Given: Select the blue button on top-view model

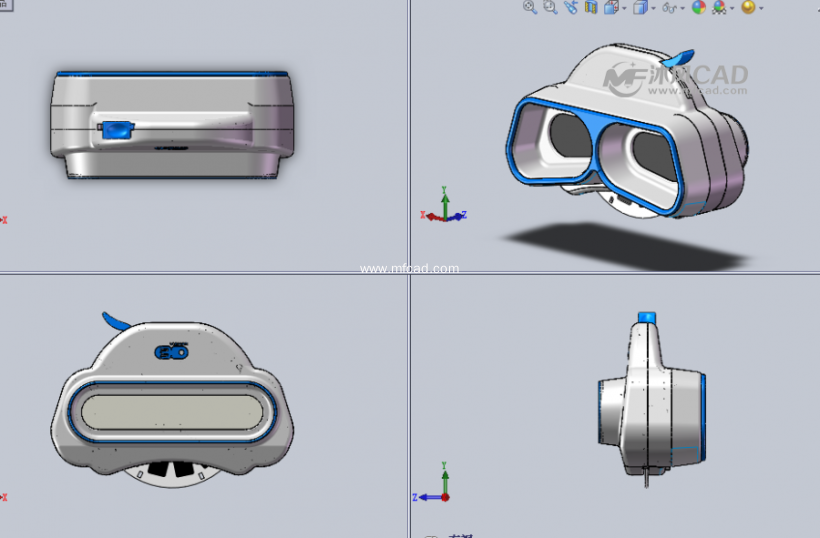Looking at the screenshot, I should [x=116, y=130].
